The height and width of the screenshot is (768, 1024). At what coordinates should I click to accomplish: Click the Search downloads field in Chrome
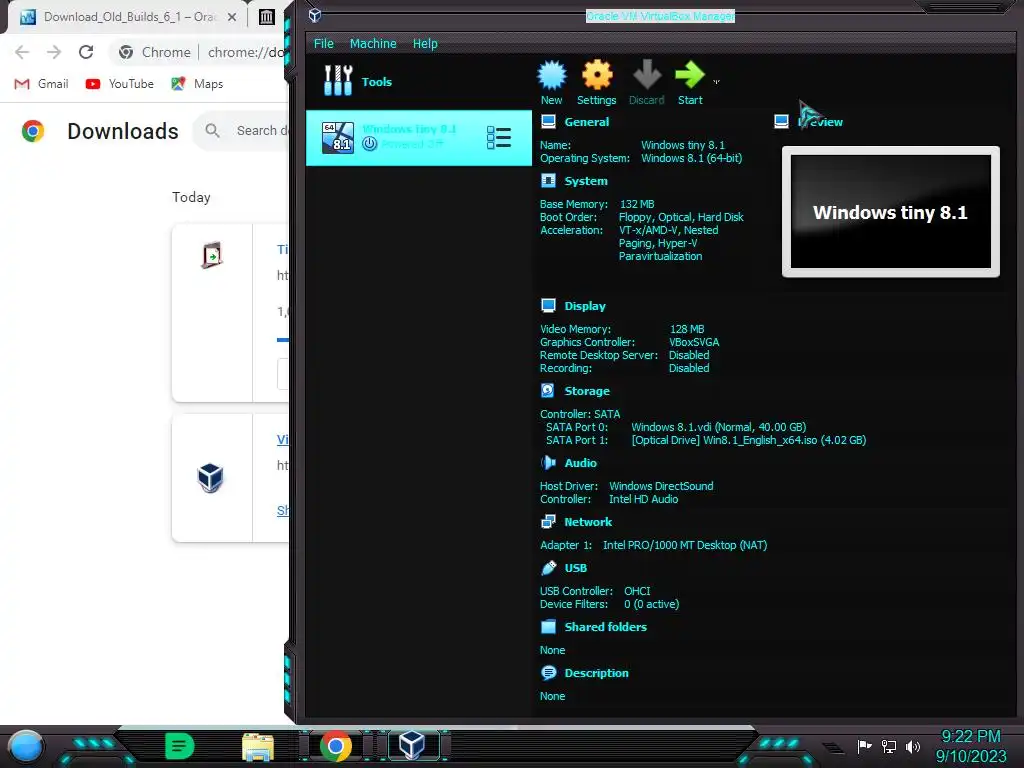(242, 131)
